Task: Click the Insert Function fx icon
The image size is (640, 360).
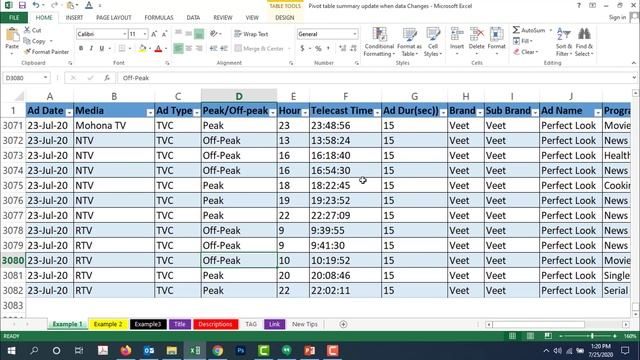Action: tap(107, 78)
